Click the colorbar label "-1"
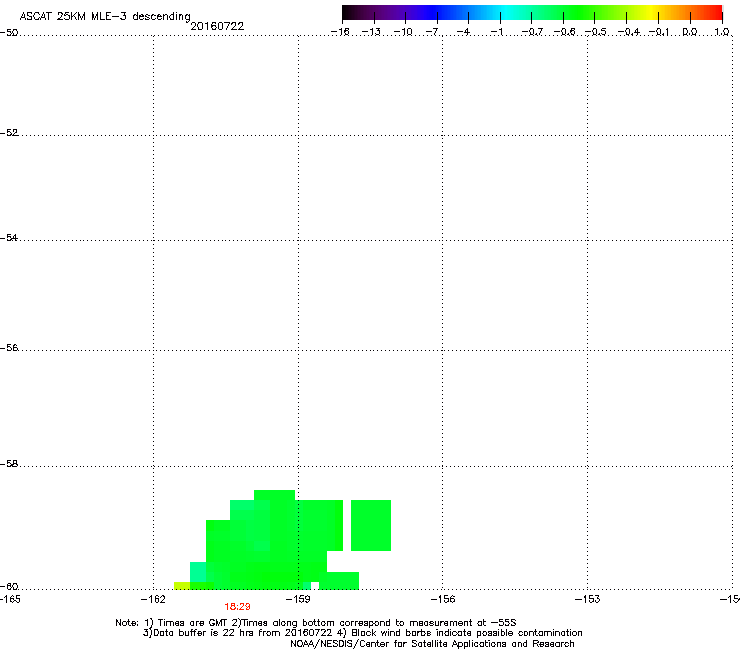740x650 pixels. click(x=498, y=32)
